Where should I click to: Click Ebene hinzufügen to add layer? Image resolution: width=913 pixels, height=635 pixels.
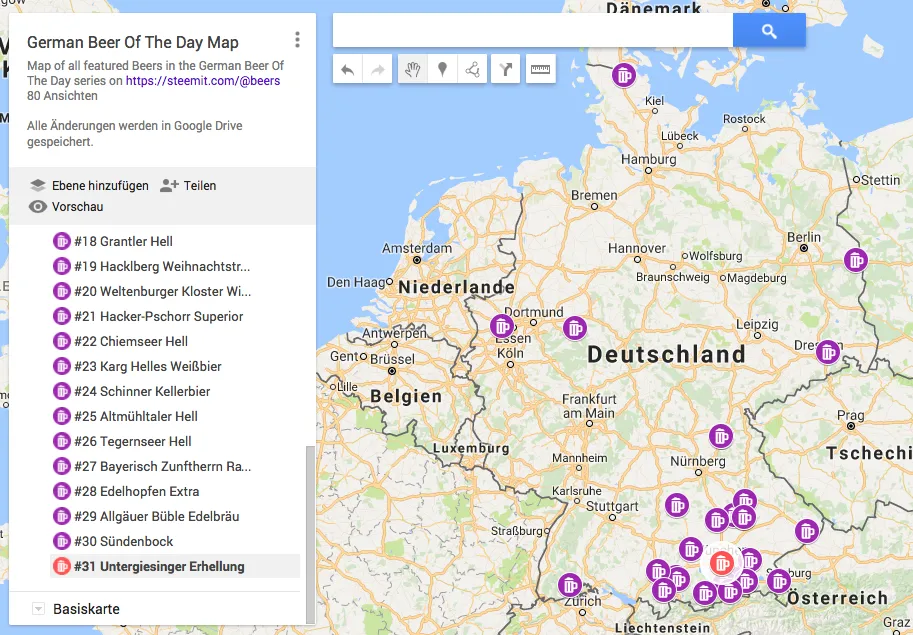tap(89, 185)
